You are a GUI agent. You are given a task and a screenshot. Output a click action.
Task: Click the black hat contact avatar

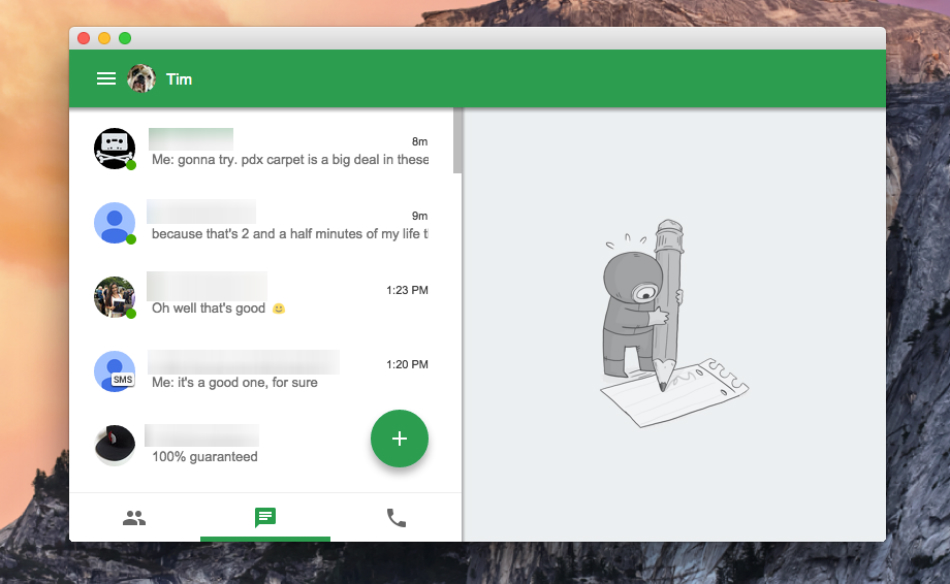tap(114, 445)
